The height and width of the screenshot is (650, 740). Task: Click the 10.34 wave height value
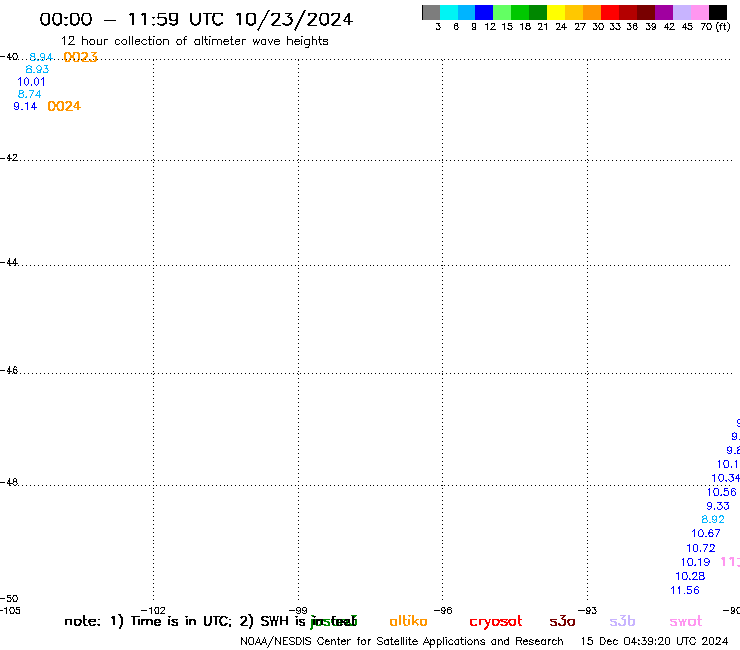click(725, 478)
